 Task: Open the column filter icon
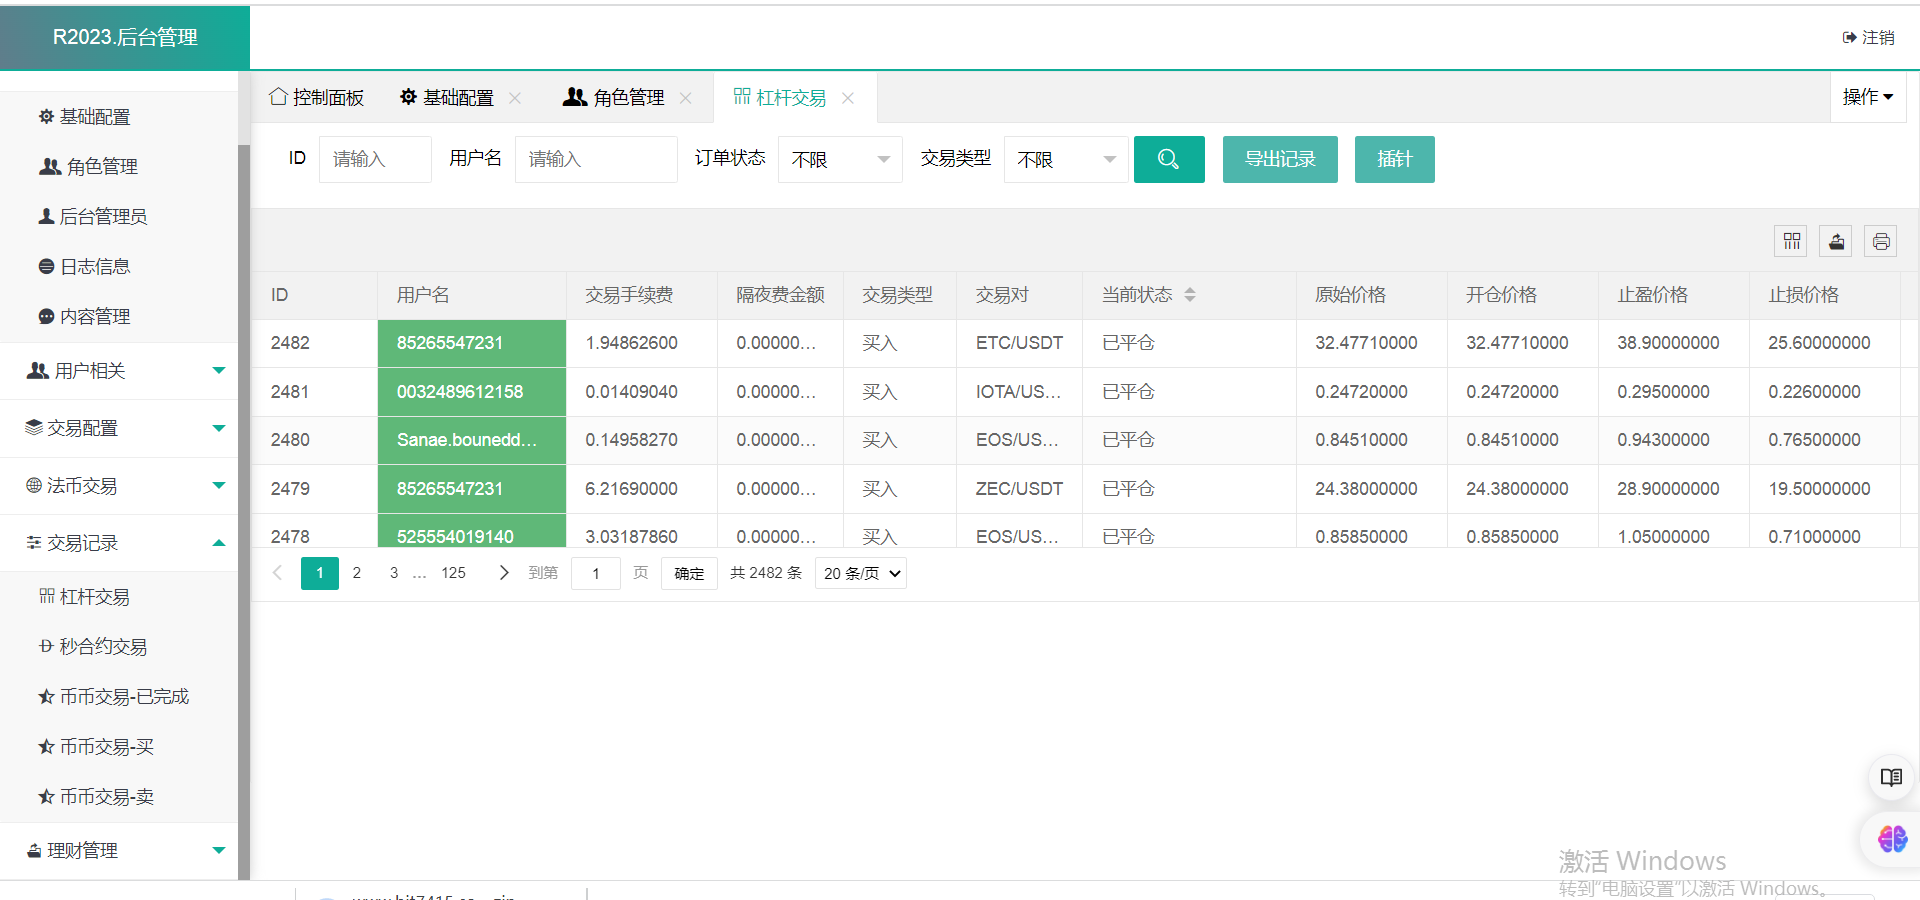pos(1791,241)
